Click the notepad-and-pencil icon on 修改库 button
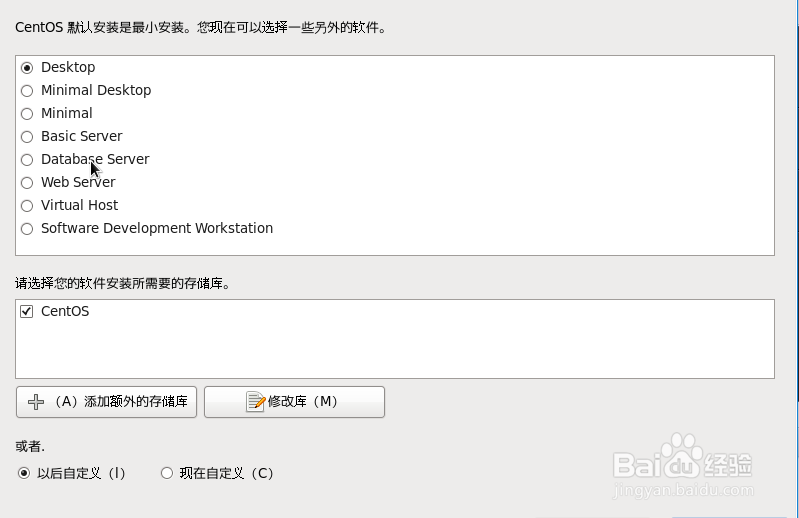This screenshot has height=518, width=799. tap(255, 402)
